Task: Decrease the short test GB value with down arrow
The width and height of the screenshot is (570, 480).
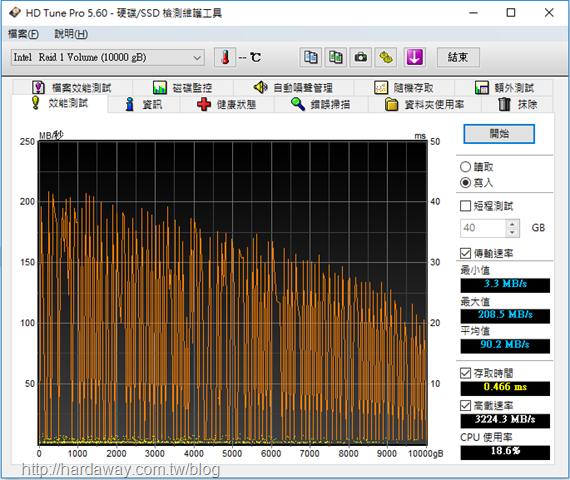Action: pyautogui.click(x=512, y=232)
